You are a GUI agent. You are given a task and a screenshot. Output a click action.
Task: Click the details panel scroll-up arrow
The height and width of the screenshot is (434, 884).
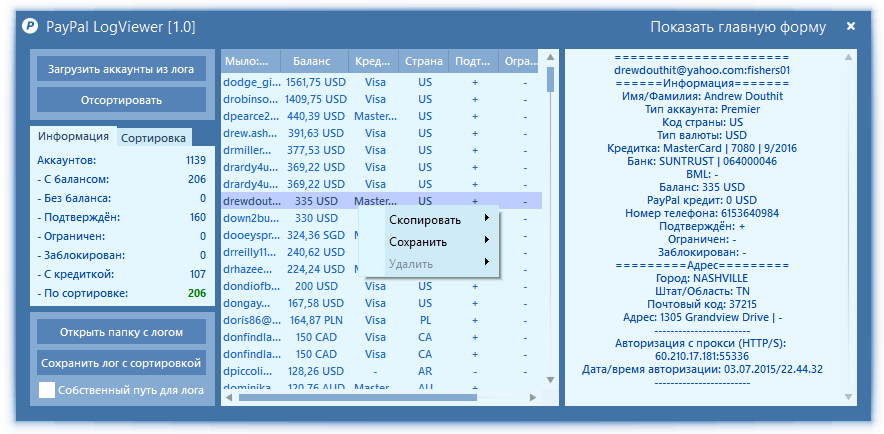point(847,57)
